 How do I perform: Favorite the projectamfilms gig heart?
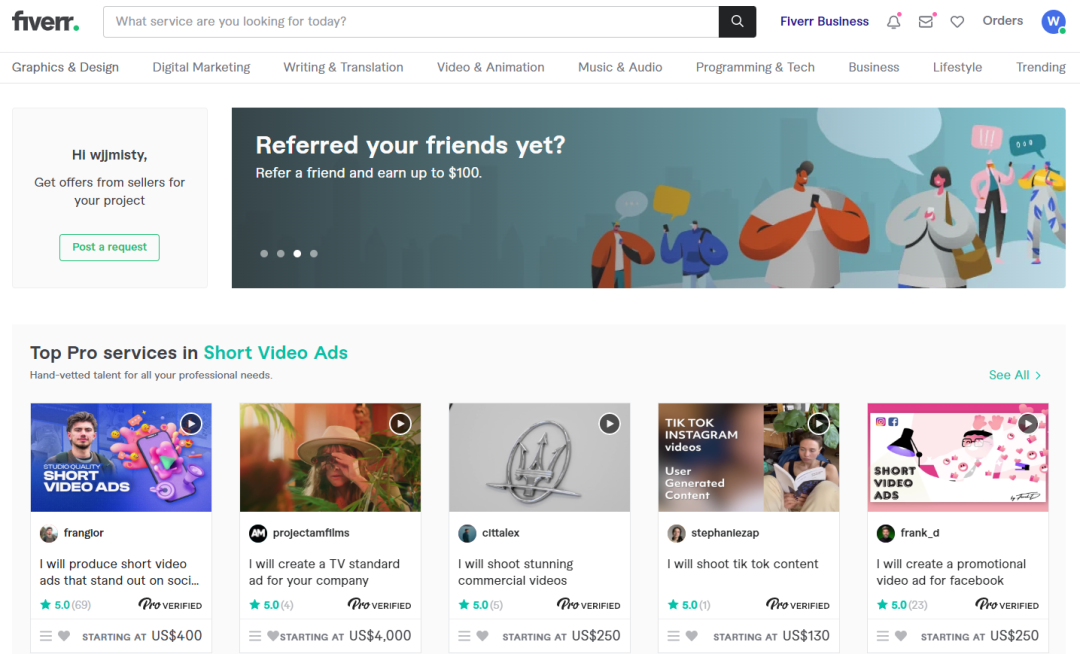[273, 636]
